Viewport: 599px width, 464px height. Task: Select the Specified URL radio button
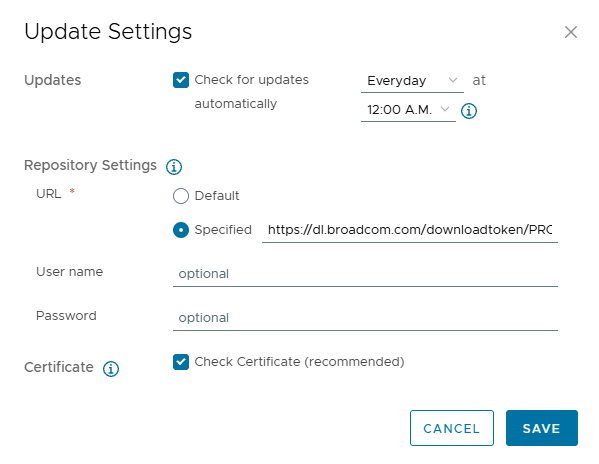click(181, 230)
